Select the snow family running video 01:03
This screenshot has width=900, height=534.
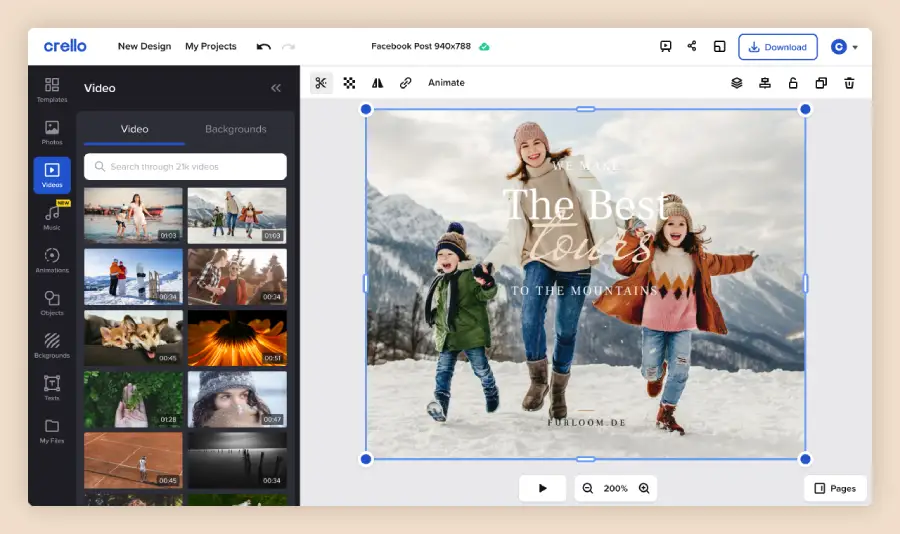[237, 215]
